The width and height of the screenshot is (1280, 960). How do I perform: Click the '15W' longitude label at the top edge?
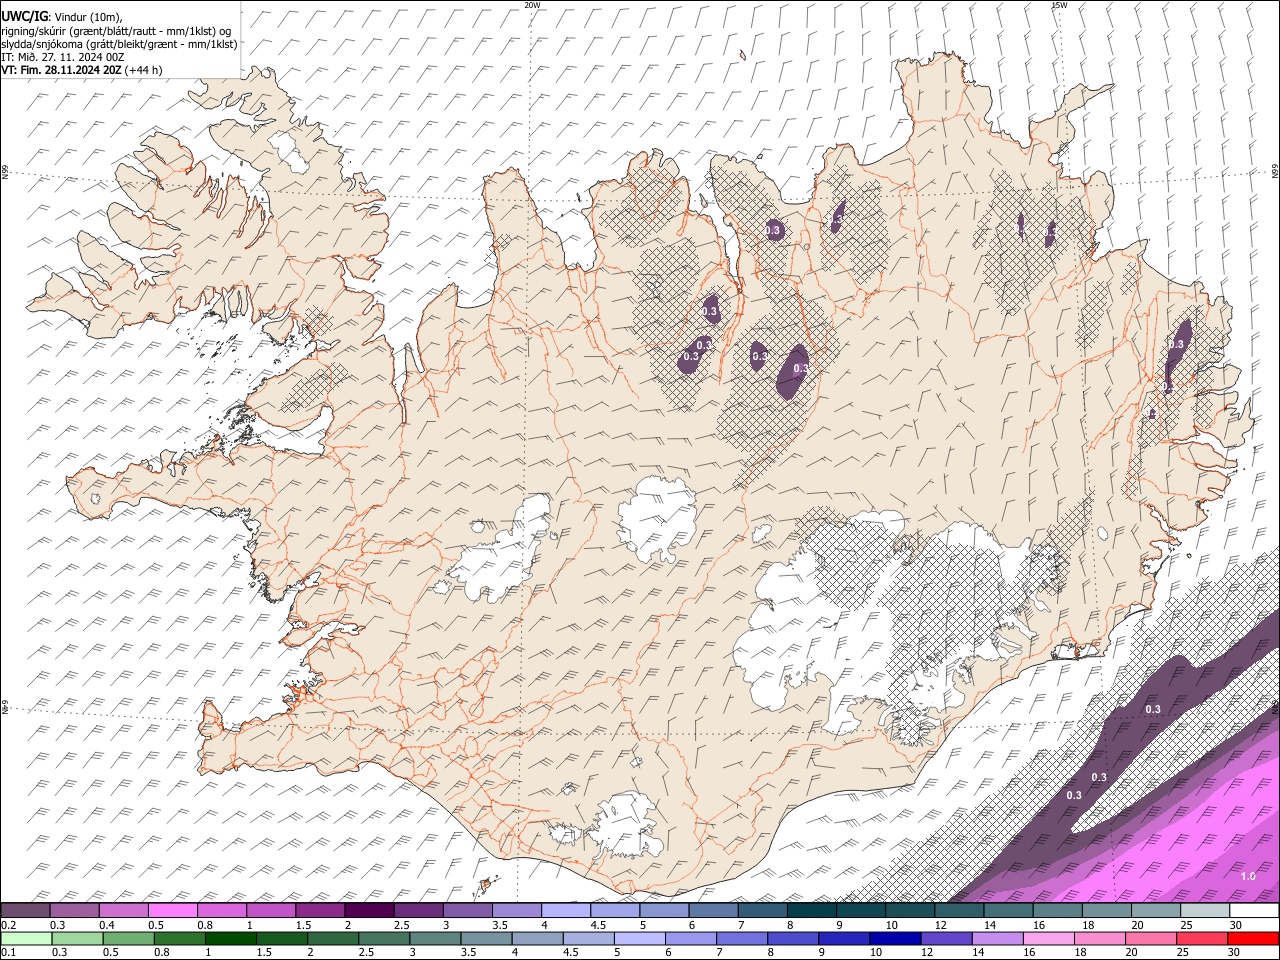point(1059,5)
